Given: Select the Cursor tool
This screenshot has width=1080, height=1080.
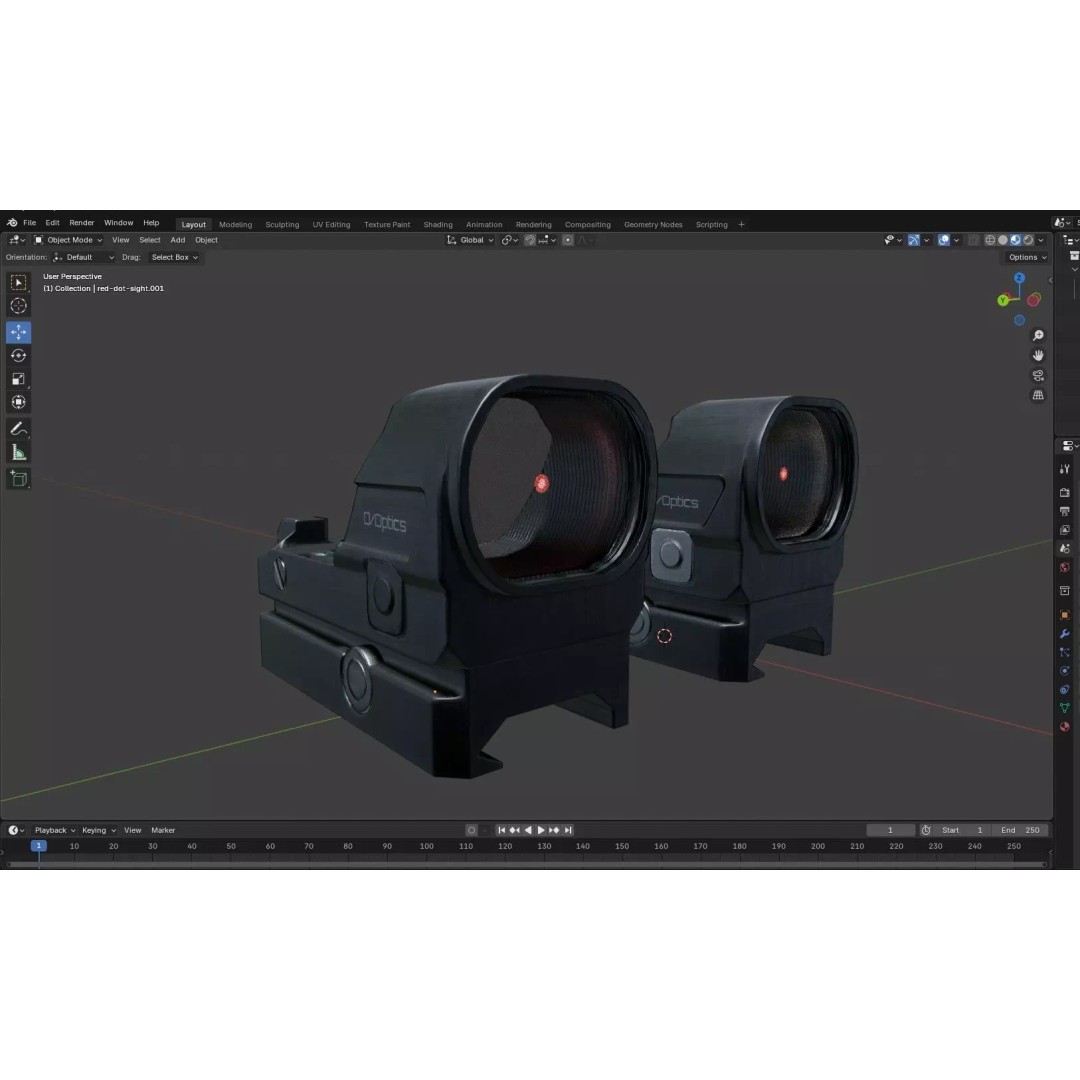Looking at the screenshot, I should pos(19,306).
